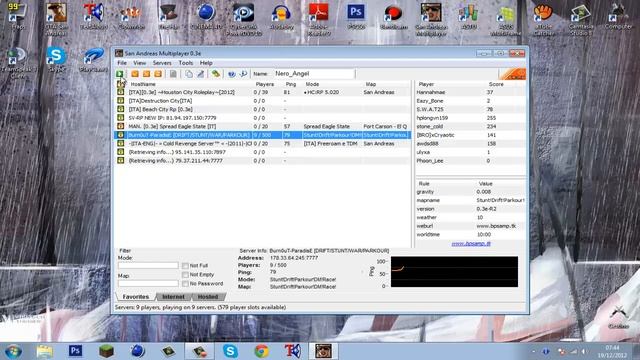This screenshot has width=640, height=360.
Task: Click the Mode filter input field
Action: tap(148, 265)
